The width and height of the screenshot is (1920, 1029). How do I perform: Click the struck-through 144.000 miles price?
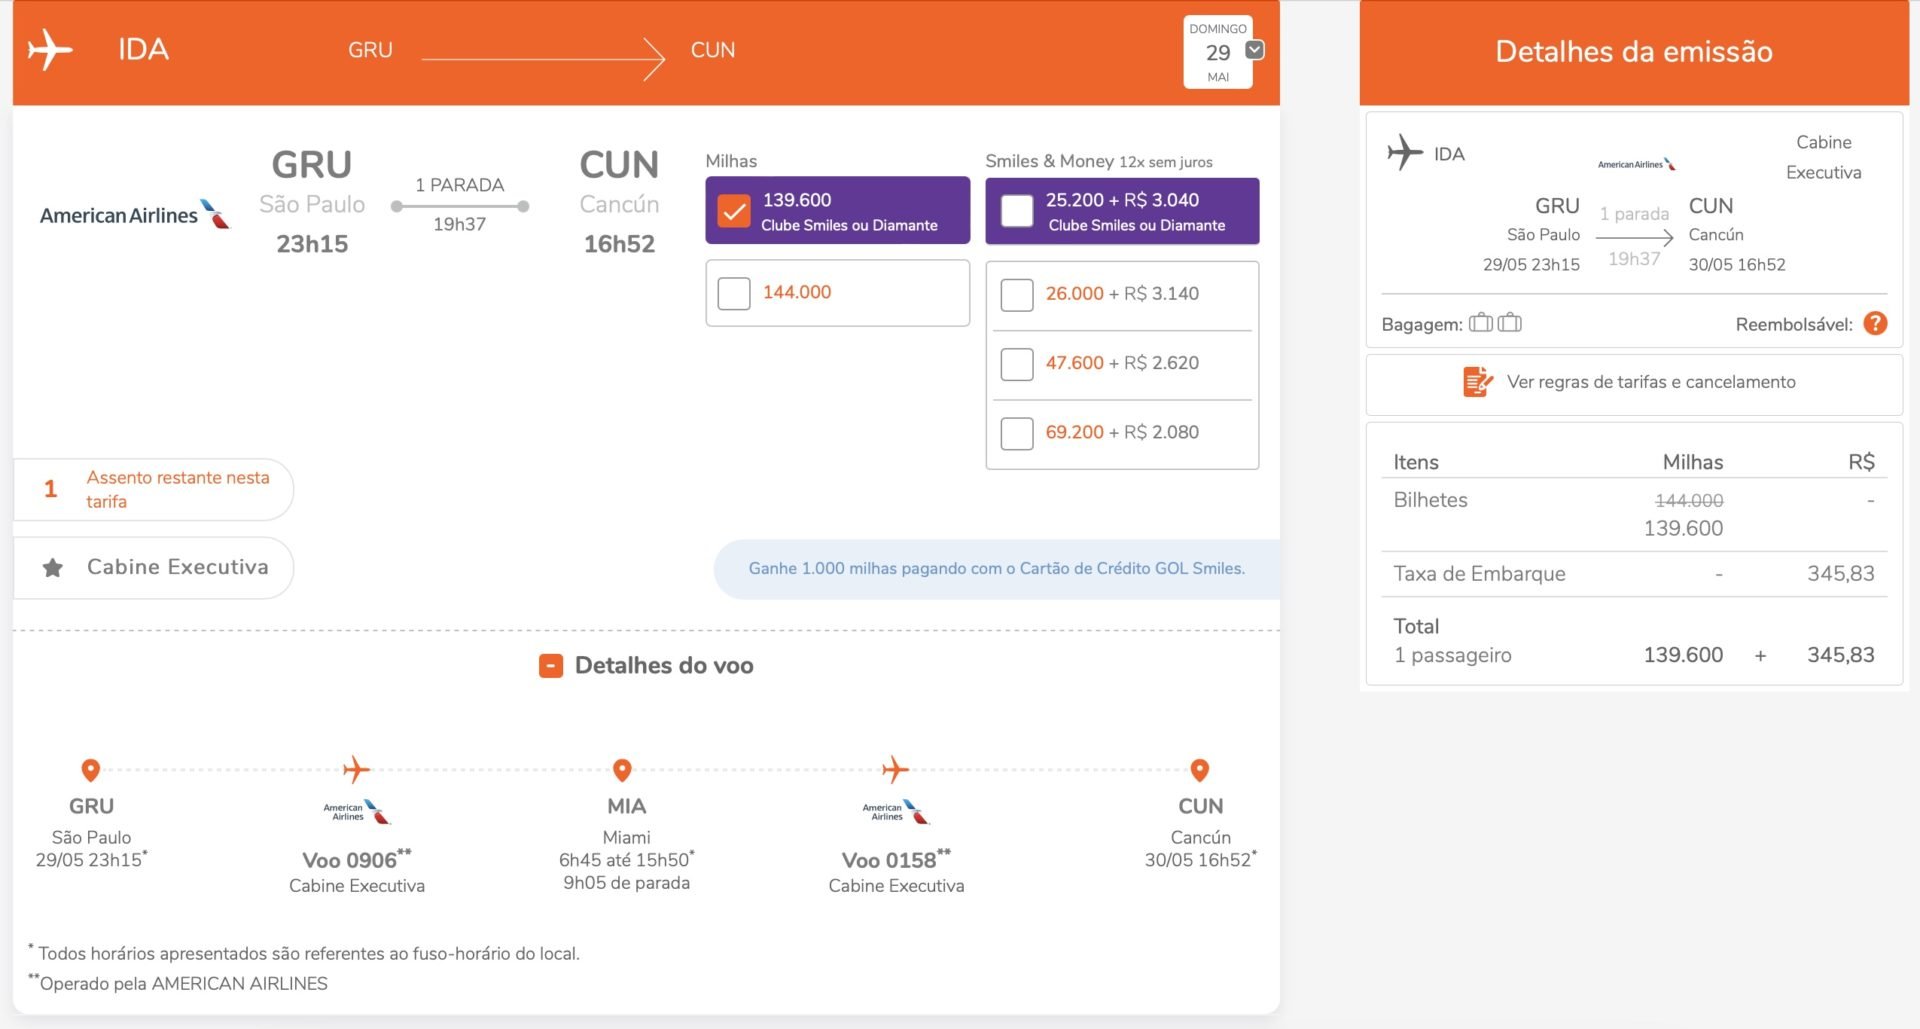click(1689, 500)
